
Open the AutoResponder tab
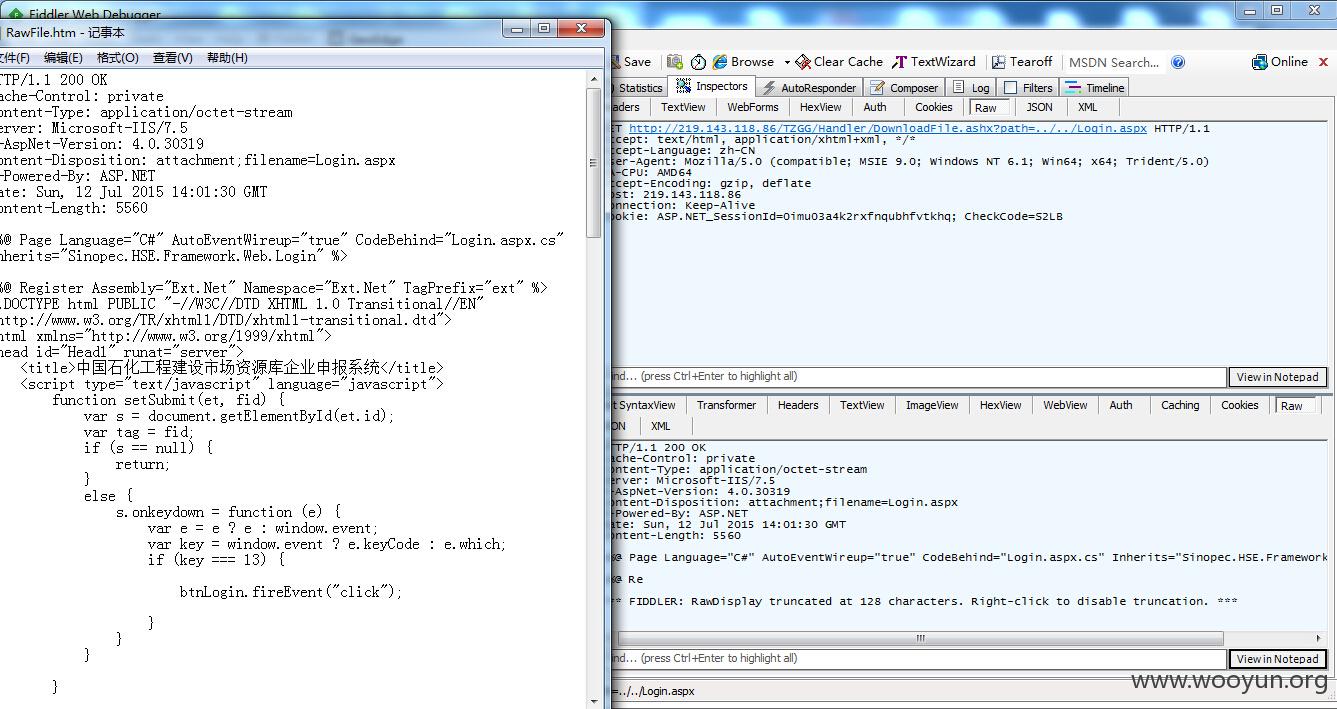click(809, 88)
